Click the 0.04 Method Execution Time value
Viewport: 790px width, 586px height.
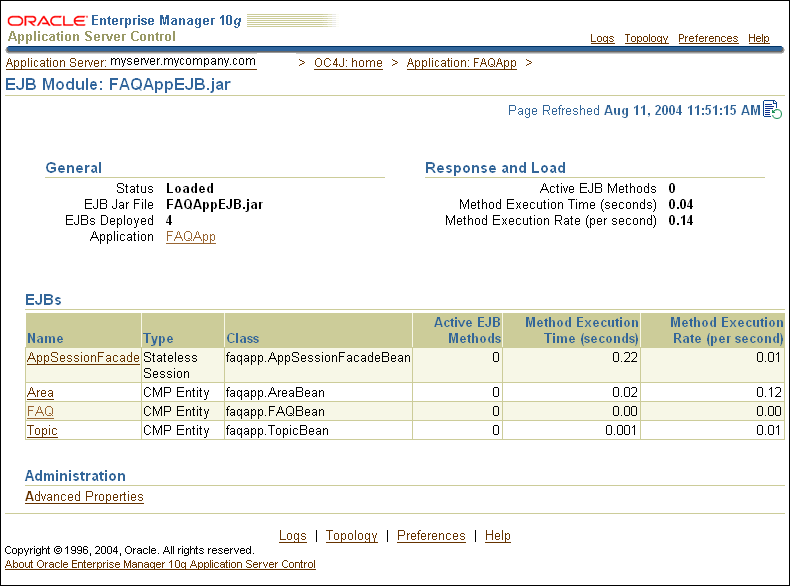(681, 205)
